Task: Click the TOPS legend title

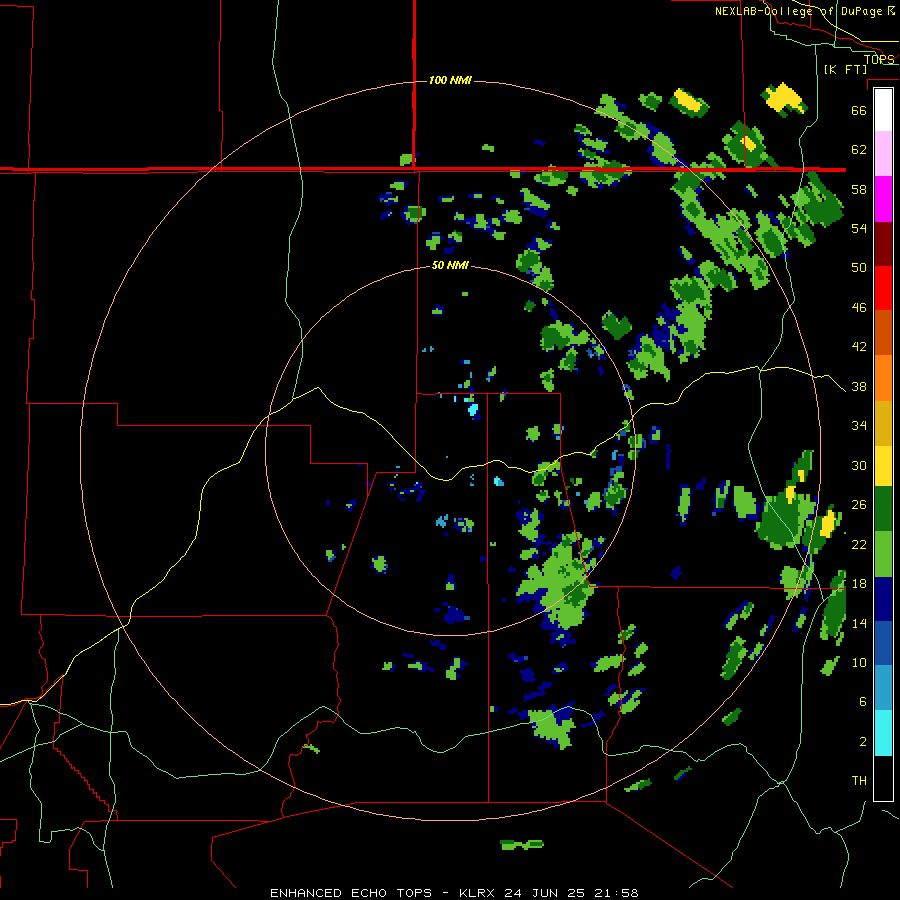Action: point(879,59)
